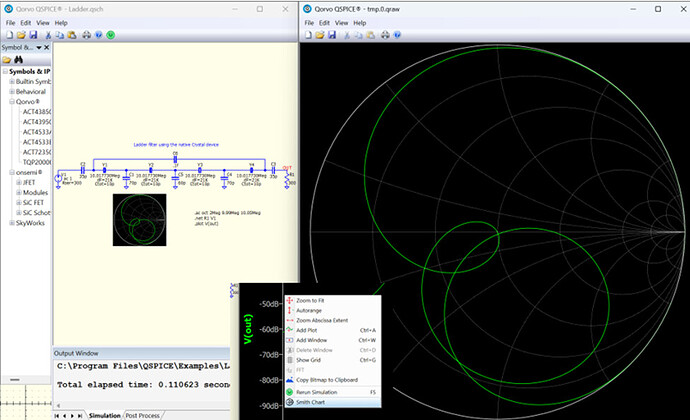Choose Zoom Abscissa Extent menu entry

(333, 321)
